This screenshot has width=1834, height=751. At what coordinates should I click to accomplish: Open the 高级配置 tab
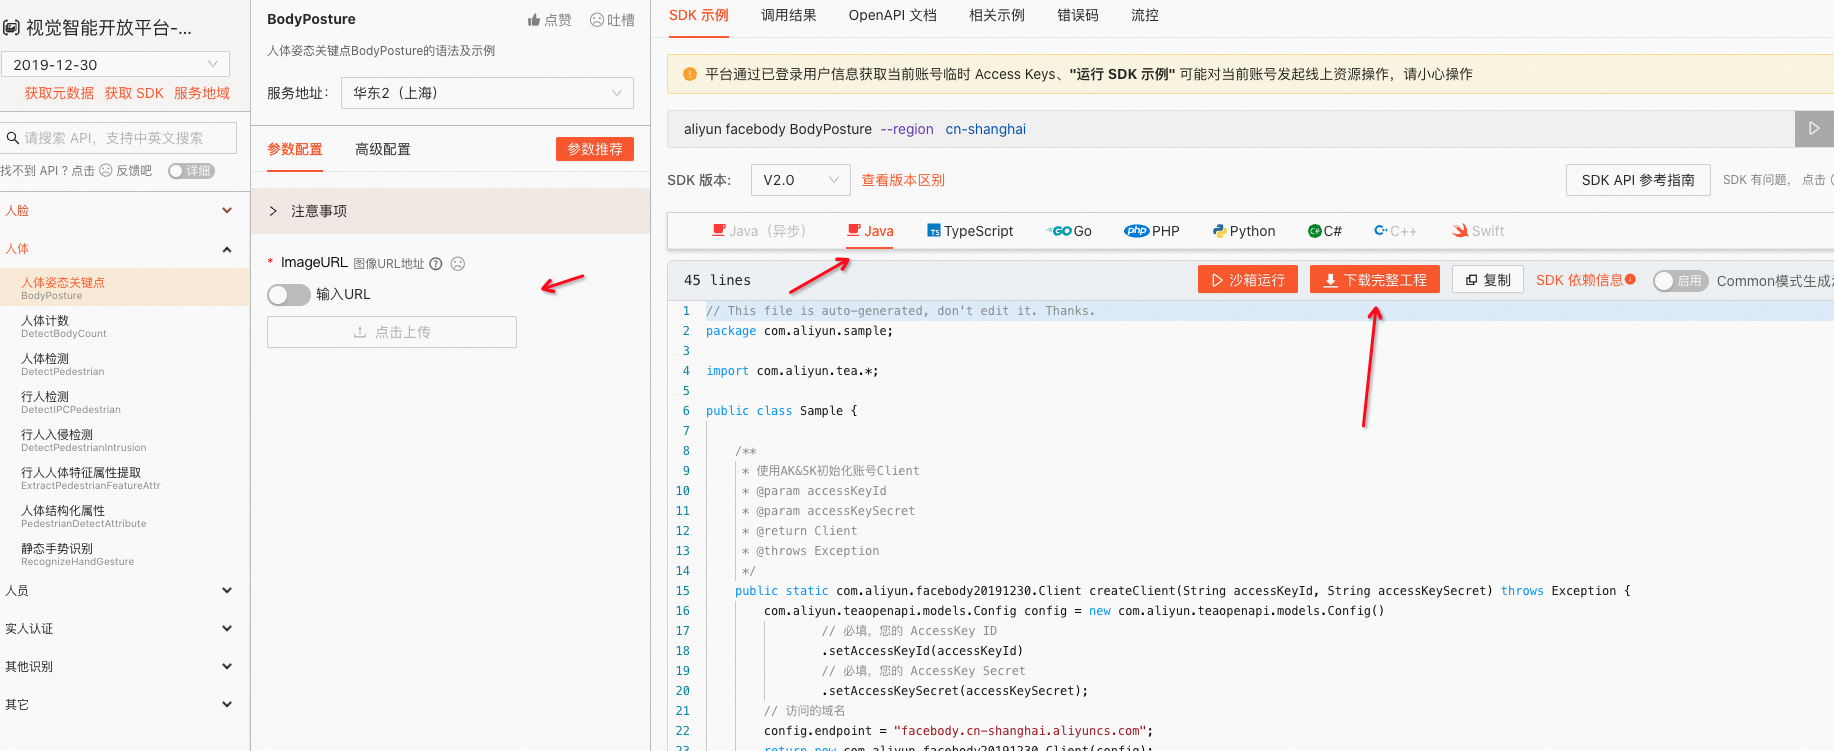coord(383,149)
